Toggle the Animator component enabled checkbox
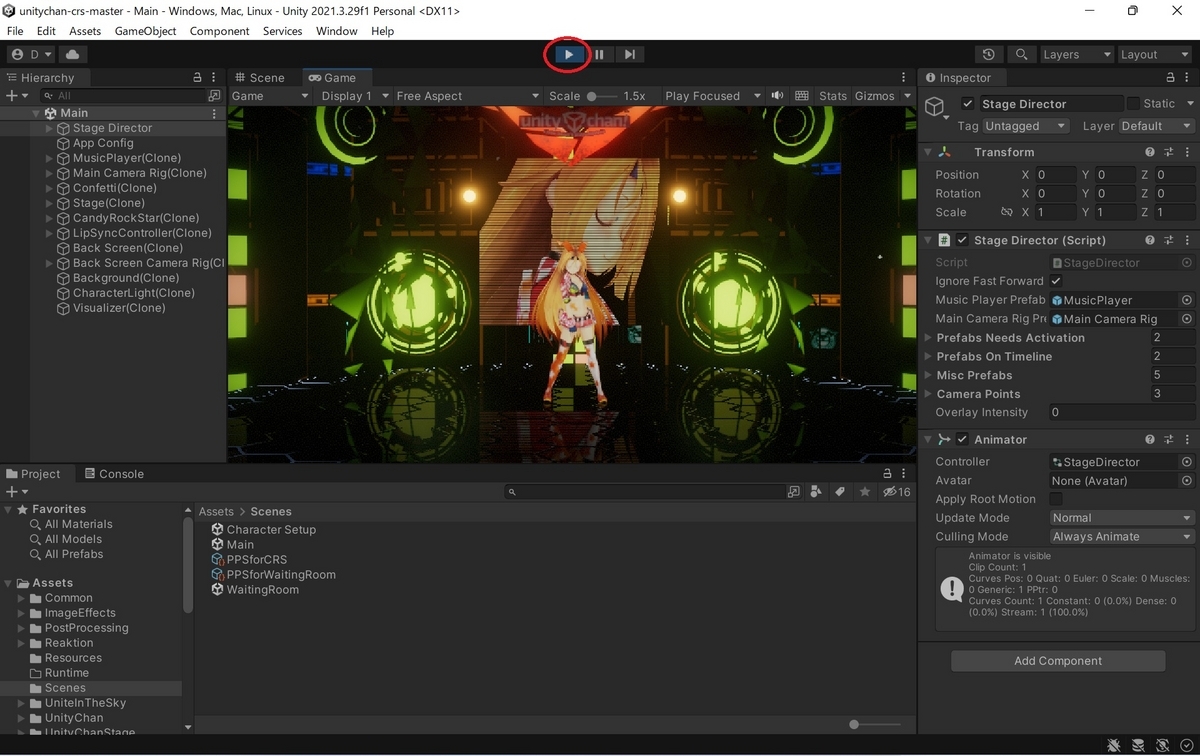This screenshot has width=1200, height=756. 962,439
